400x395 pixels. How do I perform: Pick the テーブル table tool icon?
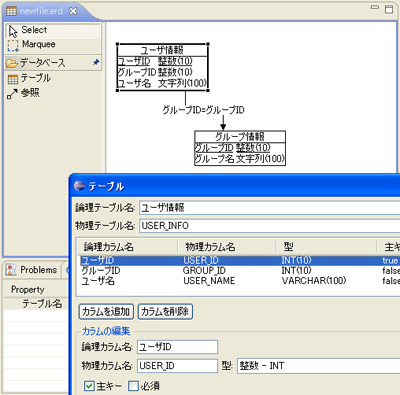click(13, 79)
